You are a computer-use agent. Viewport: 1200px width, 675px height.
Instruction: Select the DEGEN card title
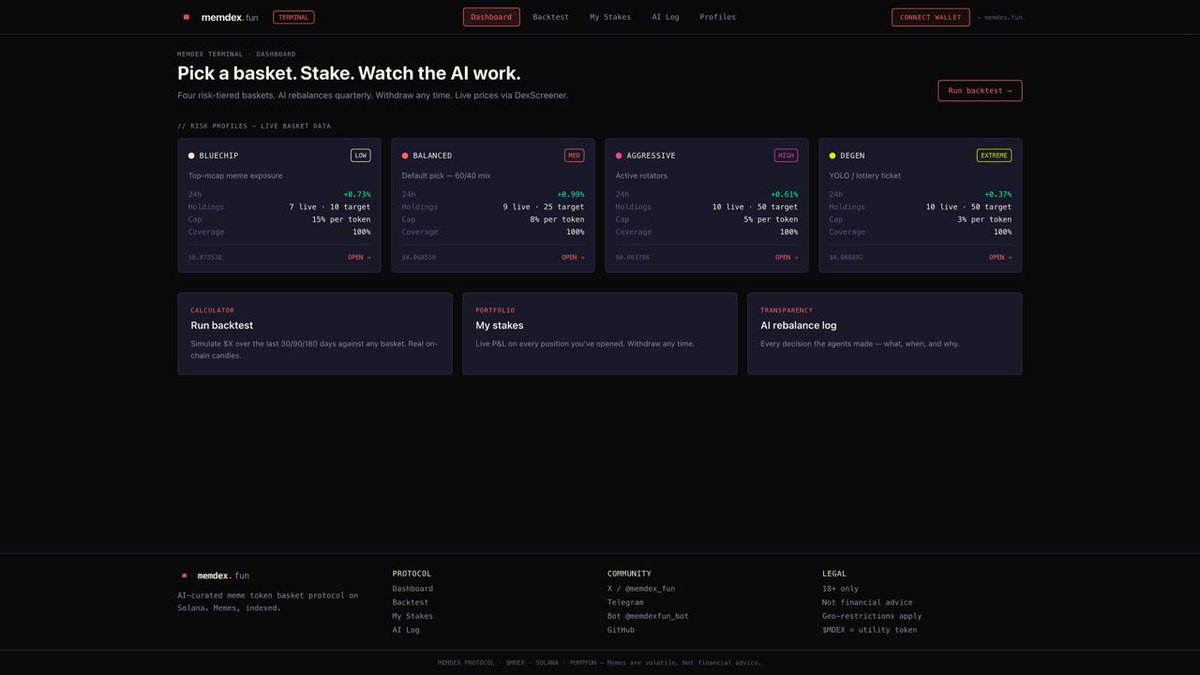(x=852, y=156)
